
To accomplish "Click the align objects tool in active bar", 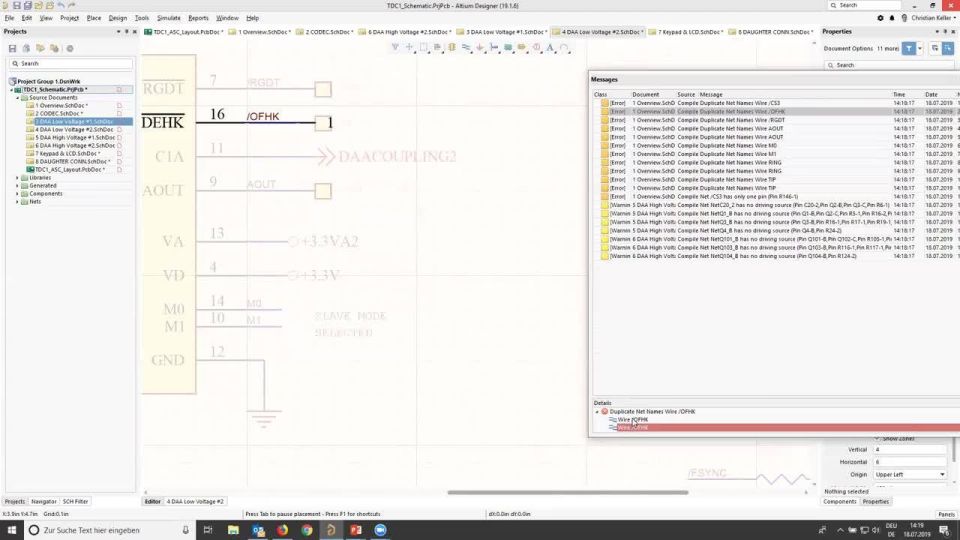I will pos(437,47).
